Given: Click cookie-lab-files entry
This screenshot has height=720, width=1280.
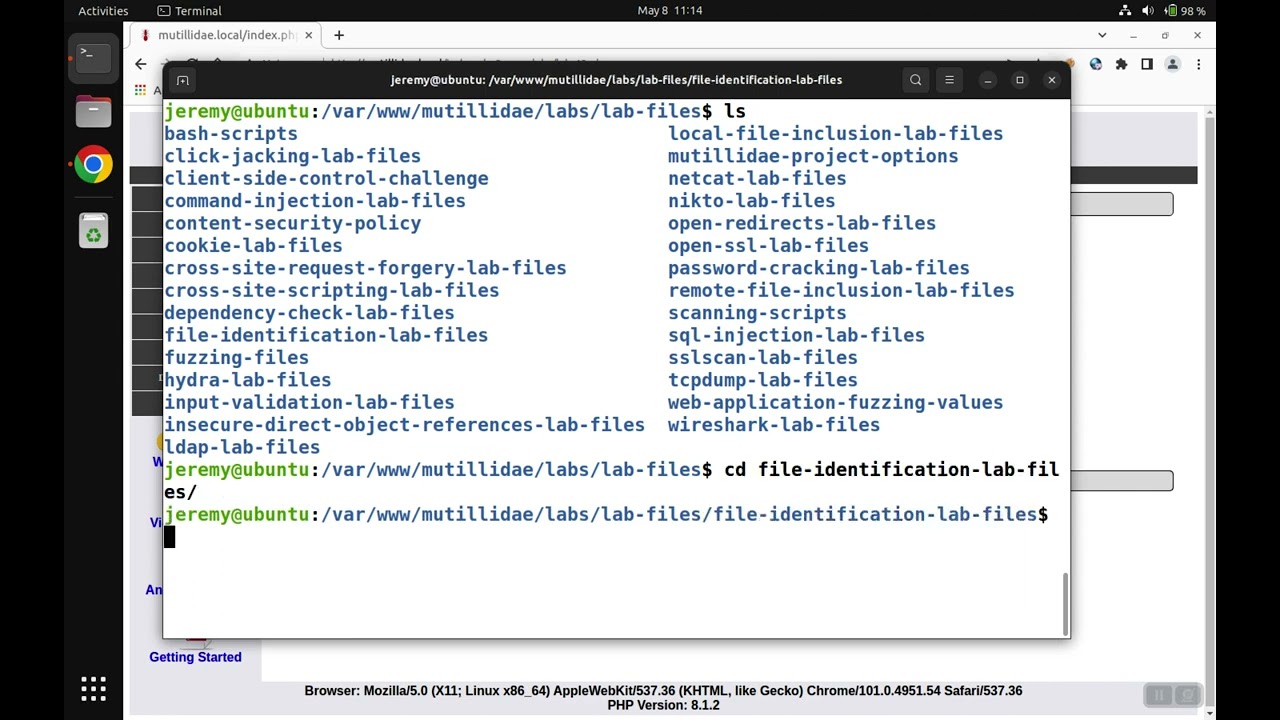Looking at the screenshot, I should pos(253,246).
